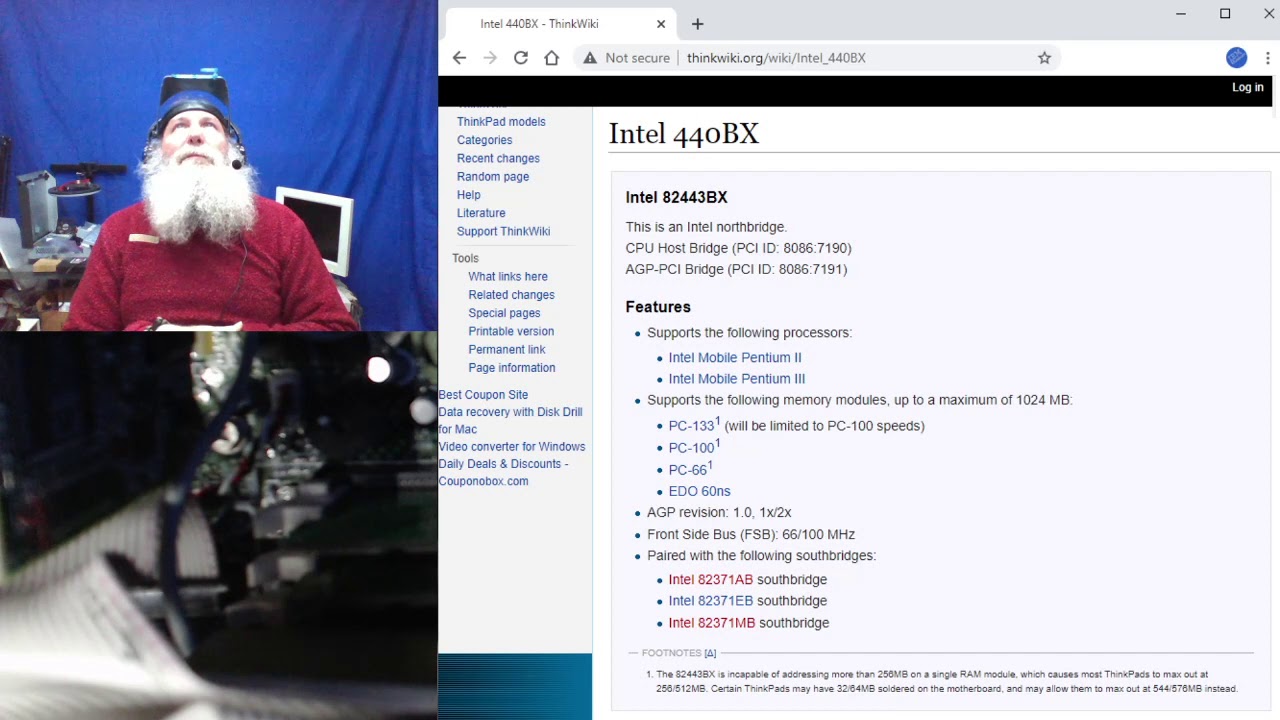Screen dimensions: 1280x720
Task: Click the browser forward arrow
Action: (490, 58)
